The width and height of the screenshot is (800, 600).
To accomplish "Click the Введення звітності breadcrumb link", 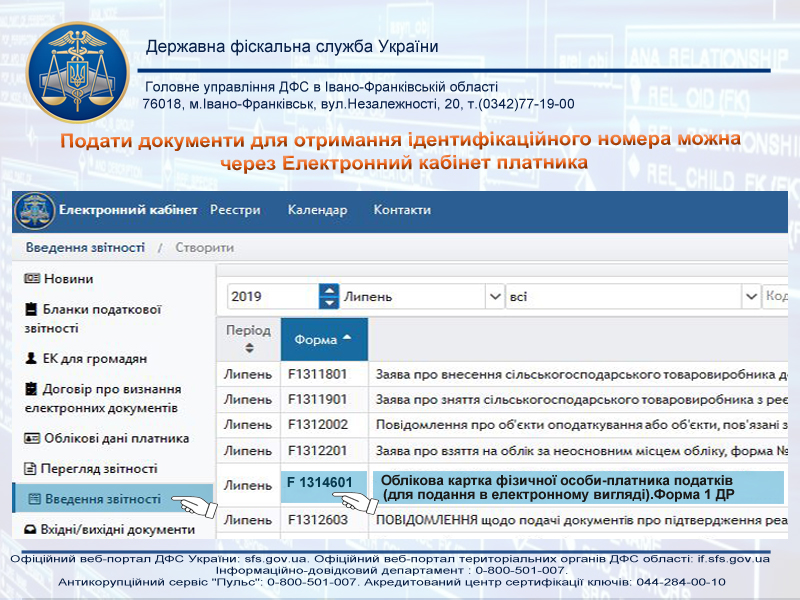I will click(85, 247).
